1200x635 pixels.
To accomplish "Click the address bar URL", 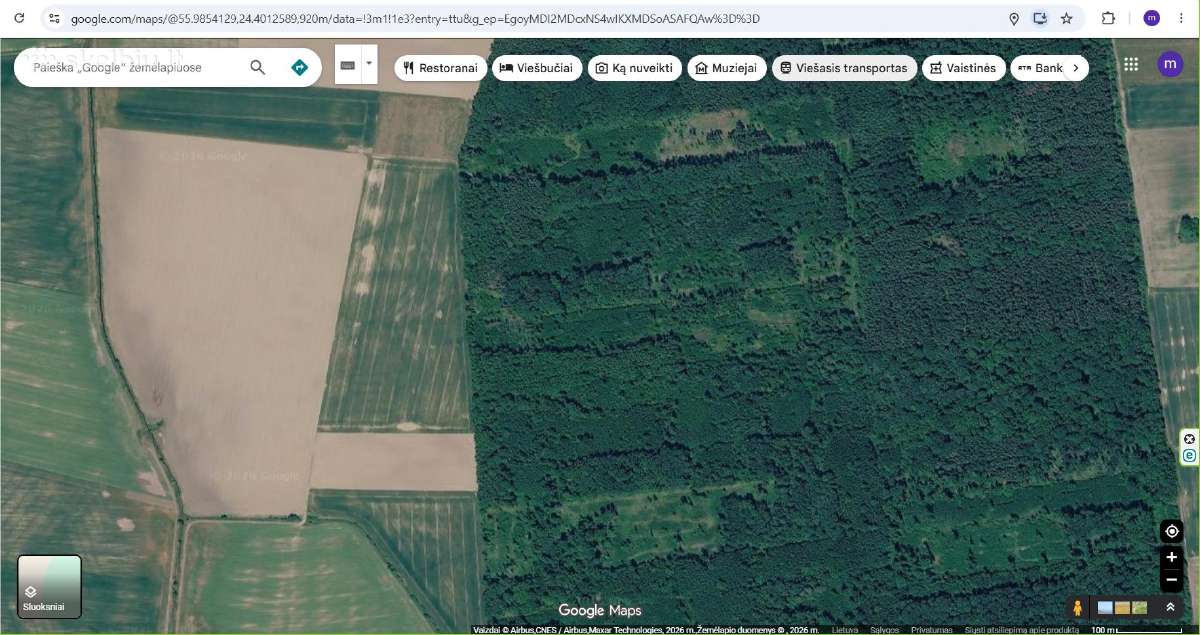I will pos(415,18).
